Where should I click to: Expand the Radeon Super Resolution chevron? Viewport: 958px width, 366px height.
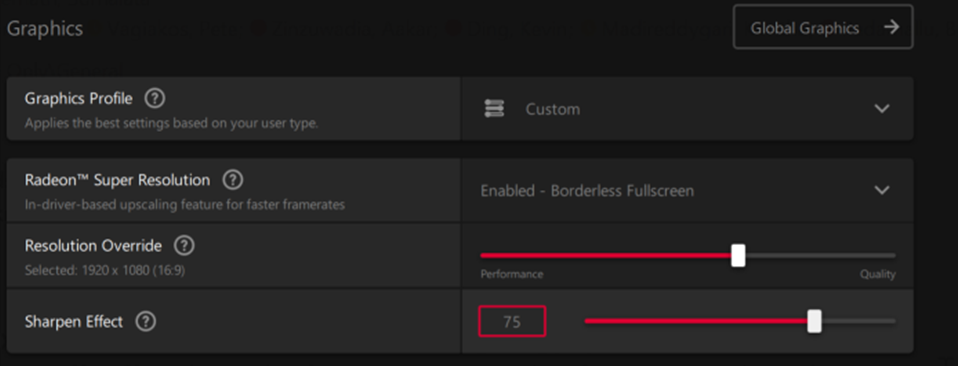882,190
